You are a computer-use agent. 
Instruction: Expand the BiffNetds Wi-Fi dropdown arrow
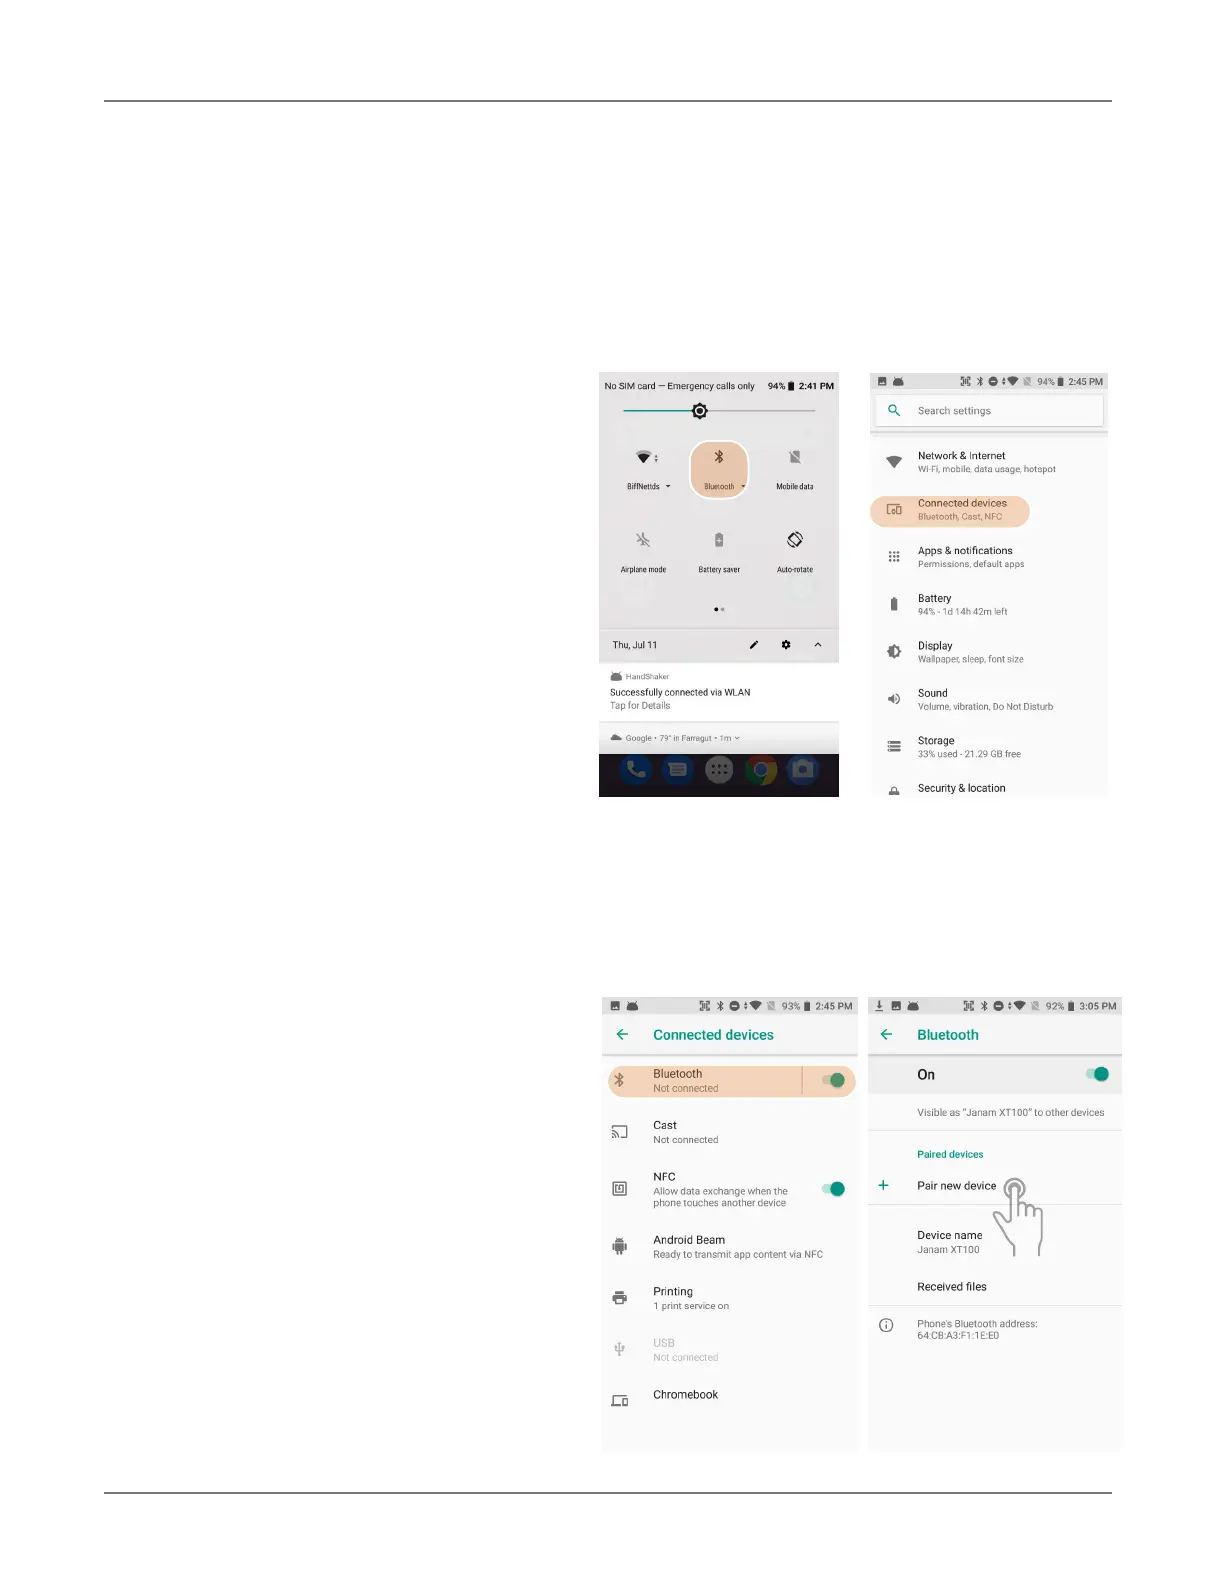(668, 487)
